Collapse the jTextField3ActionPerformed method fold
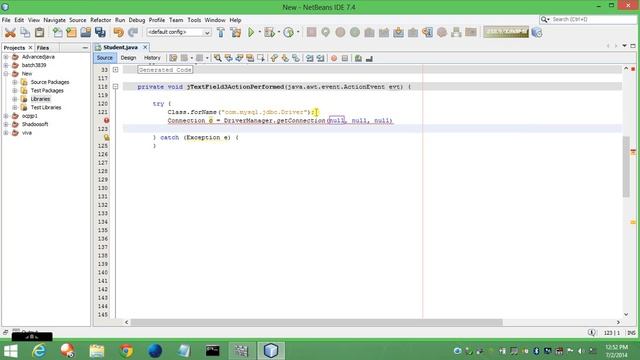 click(x=116, y=87)
